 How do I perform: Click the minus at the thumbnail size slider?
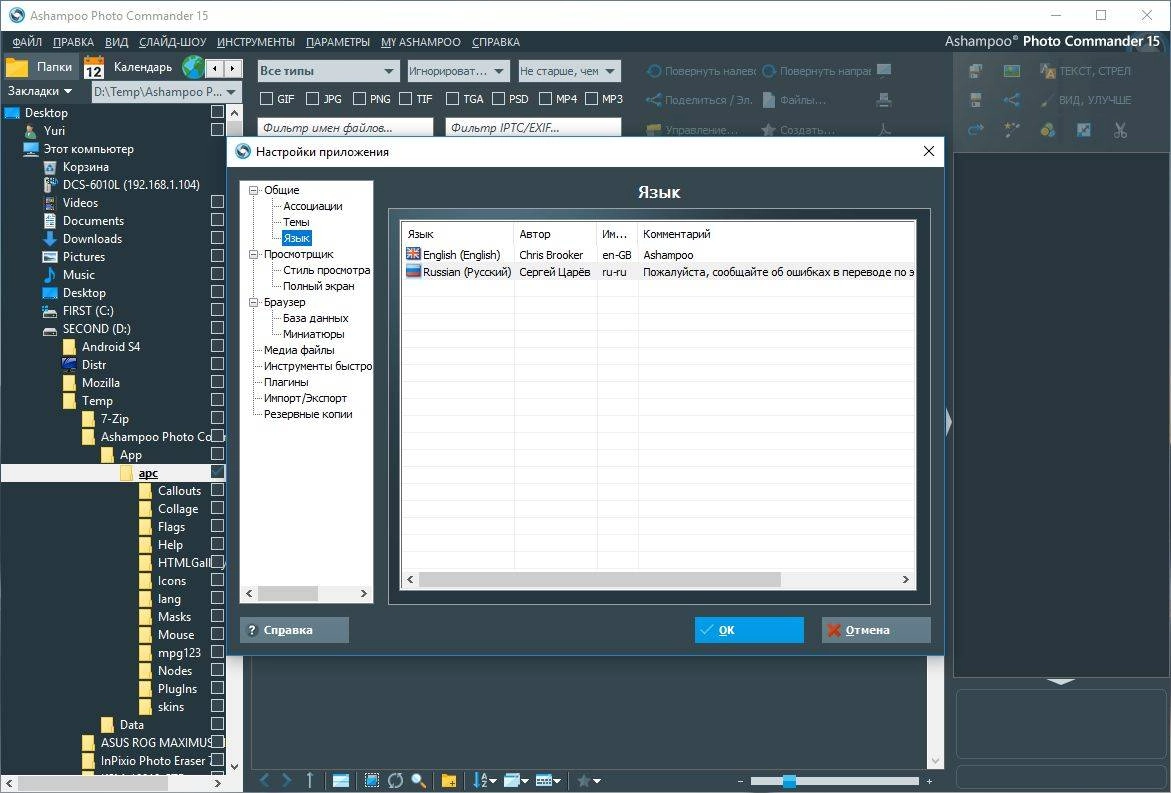coord(740,781)
